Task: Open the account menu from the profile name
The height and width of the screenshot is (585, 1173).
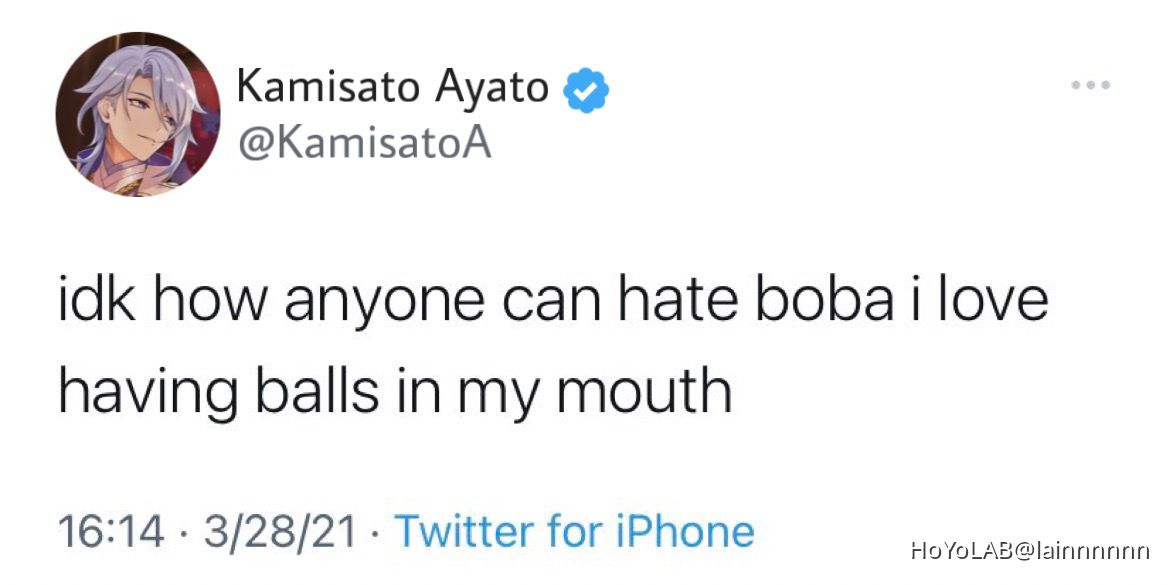Action: [393, 86]
